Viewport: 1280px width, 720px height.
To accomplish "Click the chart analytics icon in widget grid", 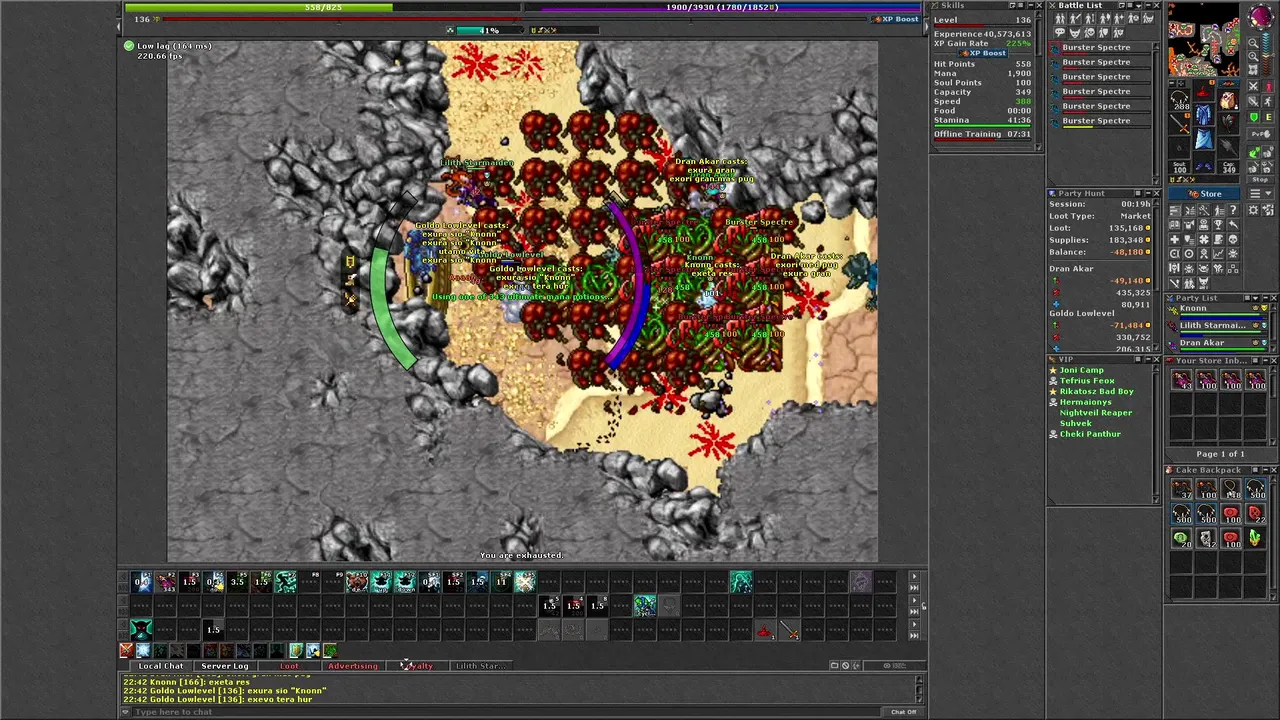I will [1219, 253].
